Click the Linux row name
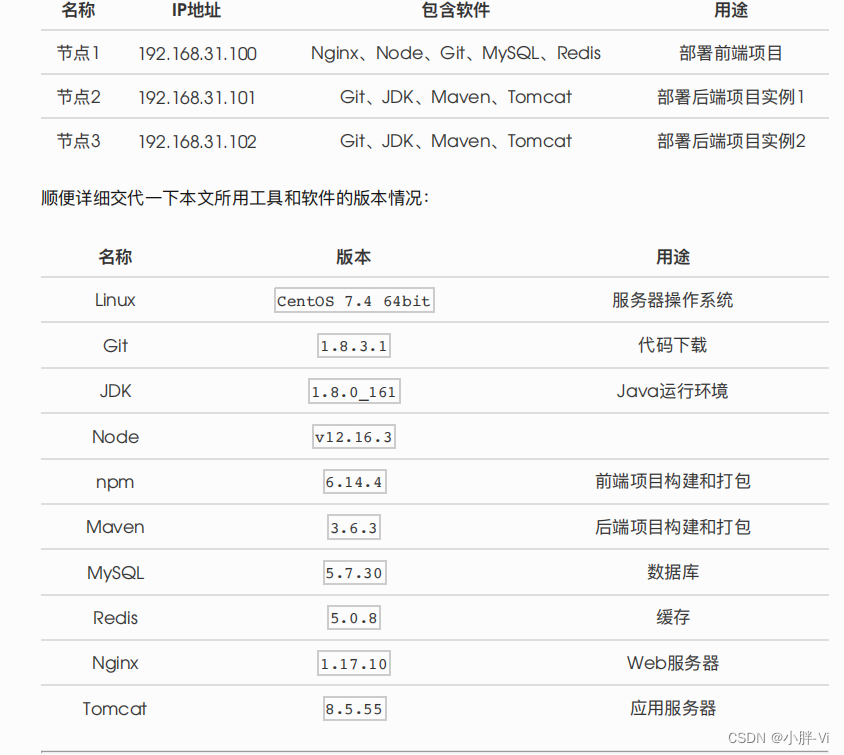Image resolution: width=844 pixels, height=755 pixels. click(x=115, y=300)
